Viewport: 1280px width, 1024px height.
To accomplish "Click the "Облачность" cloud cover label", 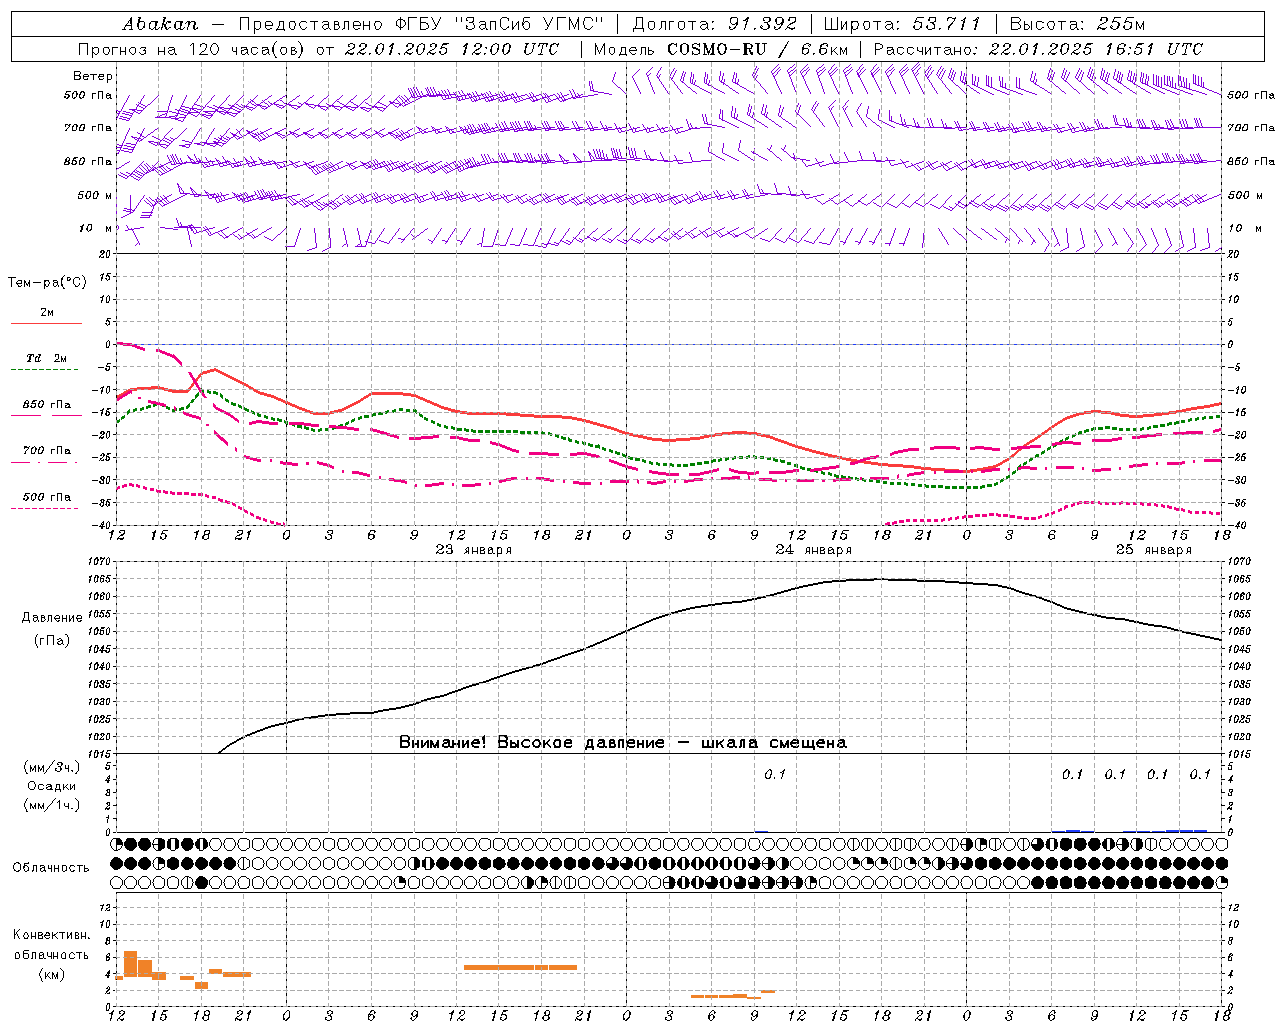I will tap(51, 867).
